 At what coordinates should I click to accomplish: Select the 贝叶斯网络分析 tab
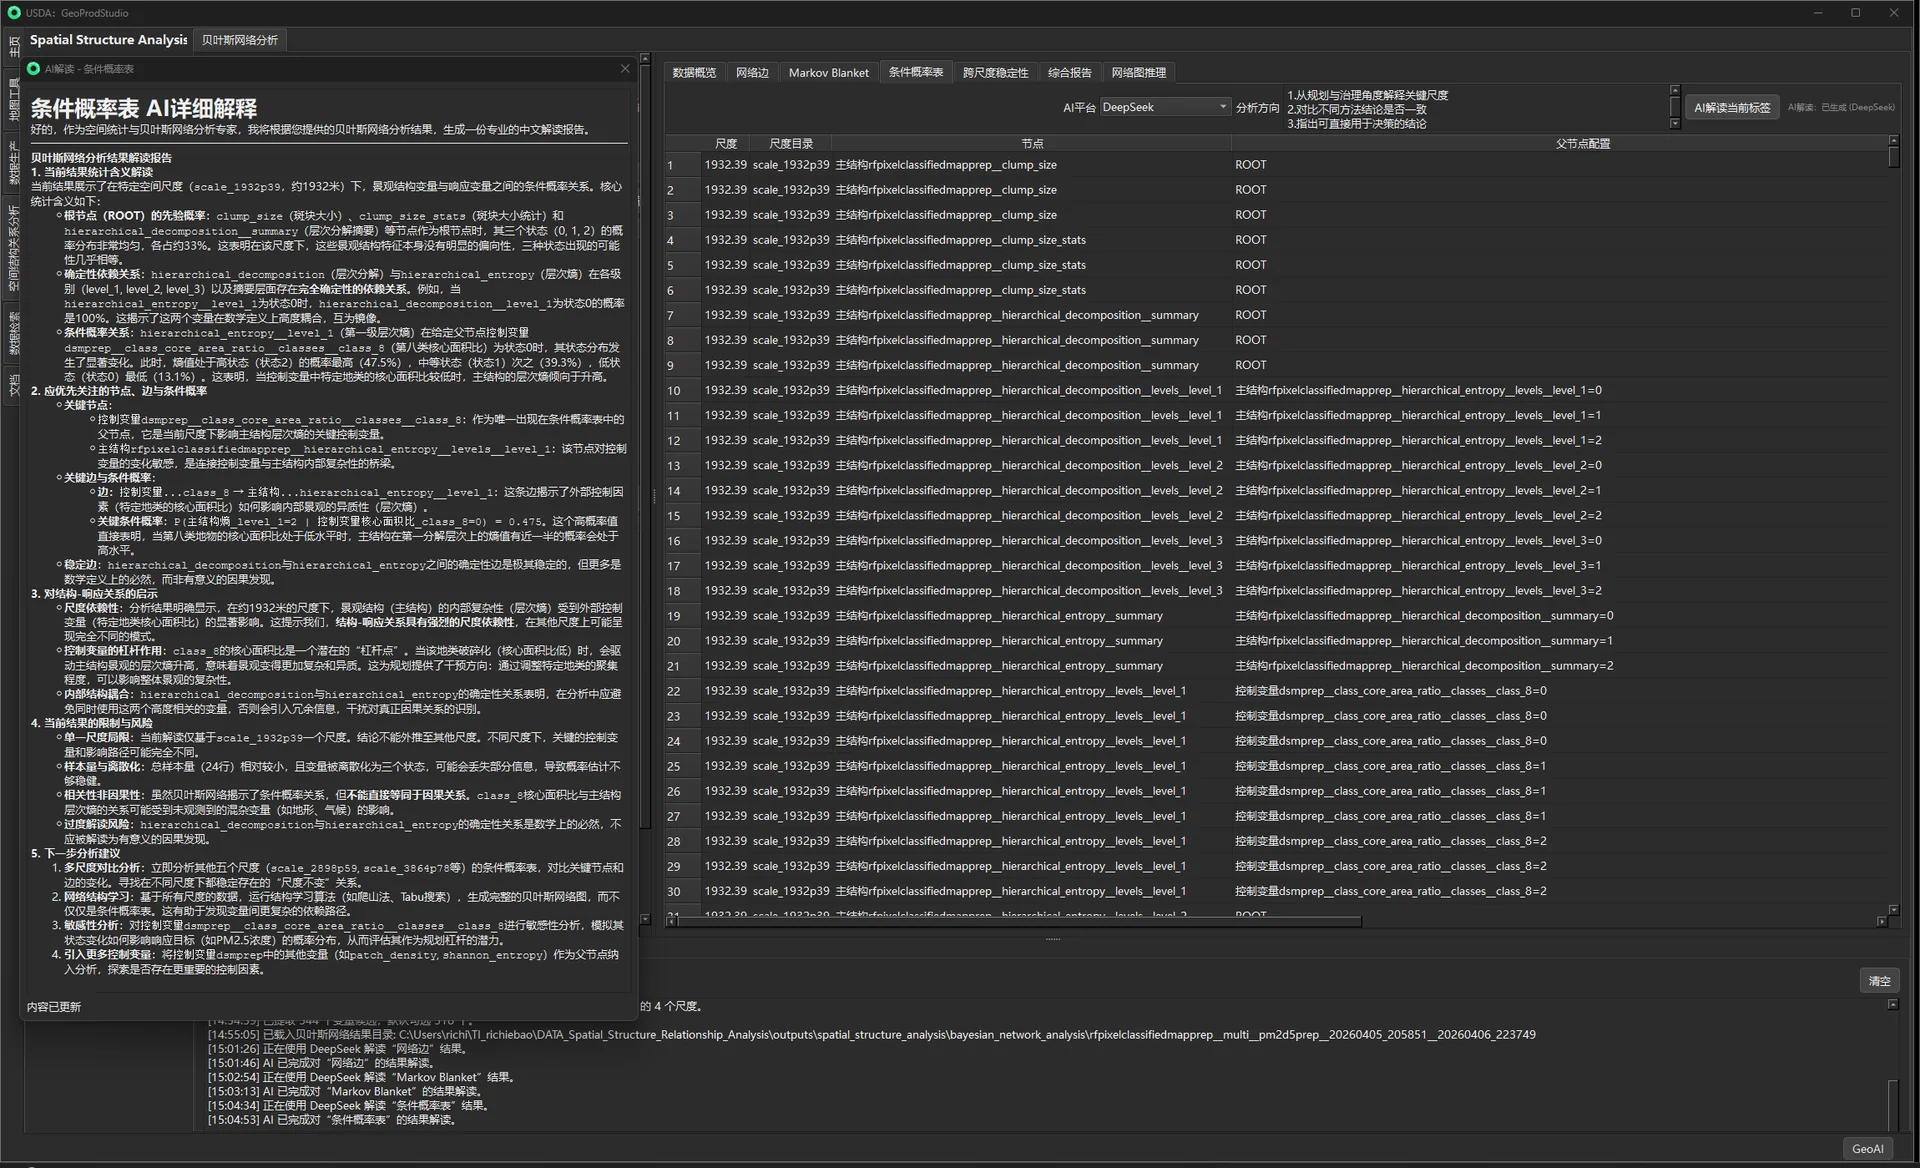240,40
